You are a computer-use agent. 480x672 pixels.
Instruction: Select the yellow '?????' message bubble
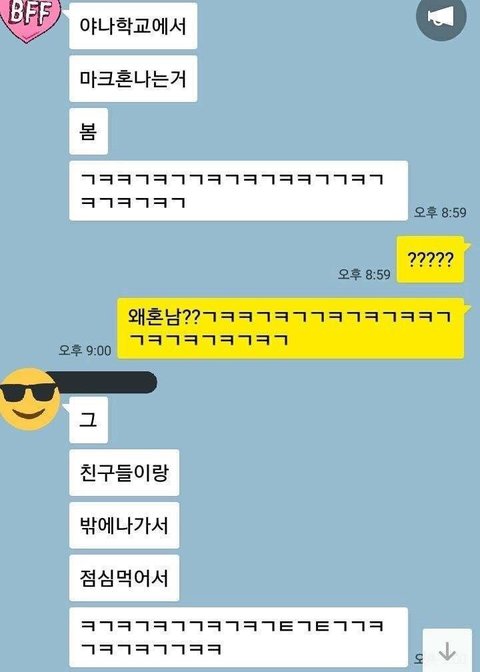coord(430,259)
